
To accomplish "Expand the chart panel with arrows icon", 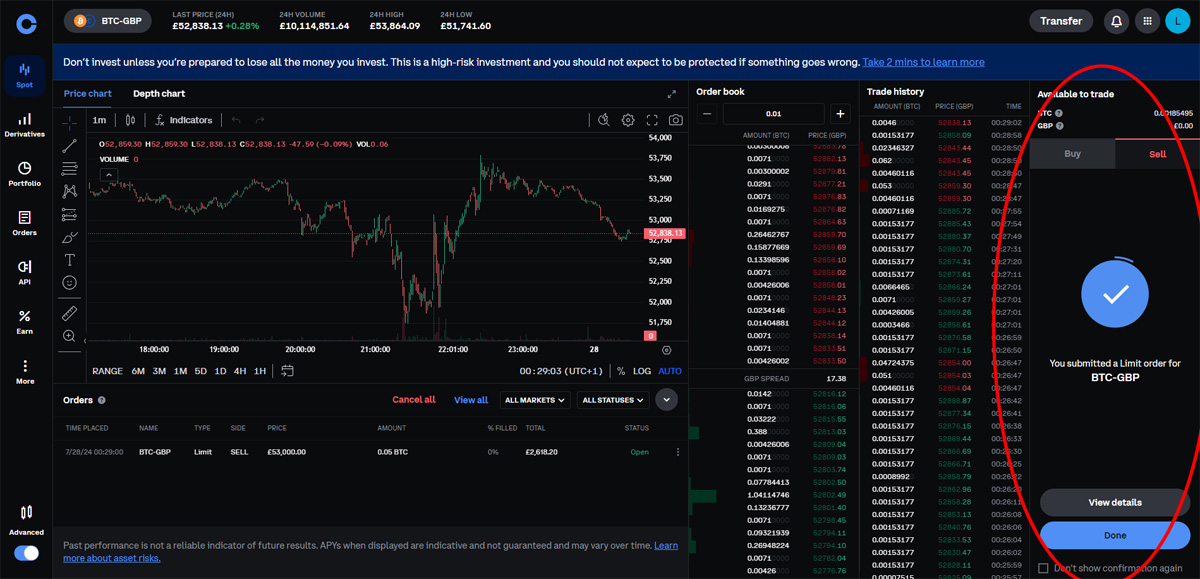I will pyautogui.click(x=672, y=94).
